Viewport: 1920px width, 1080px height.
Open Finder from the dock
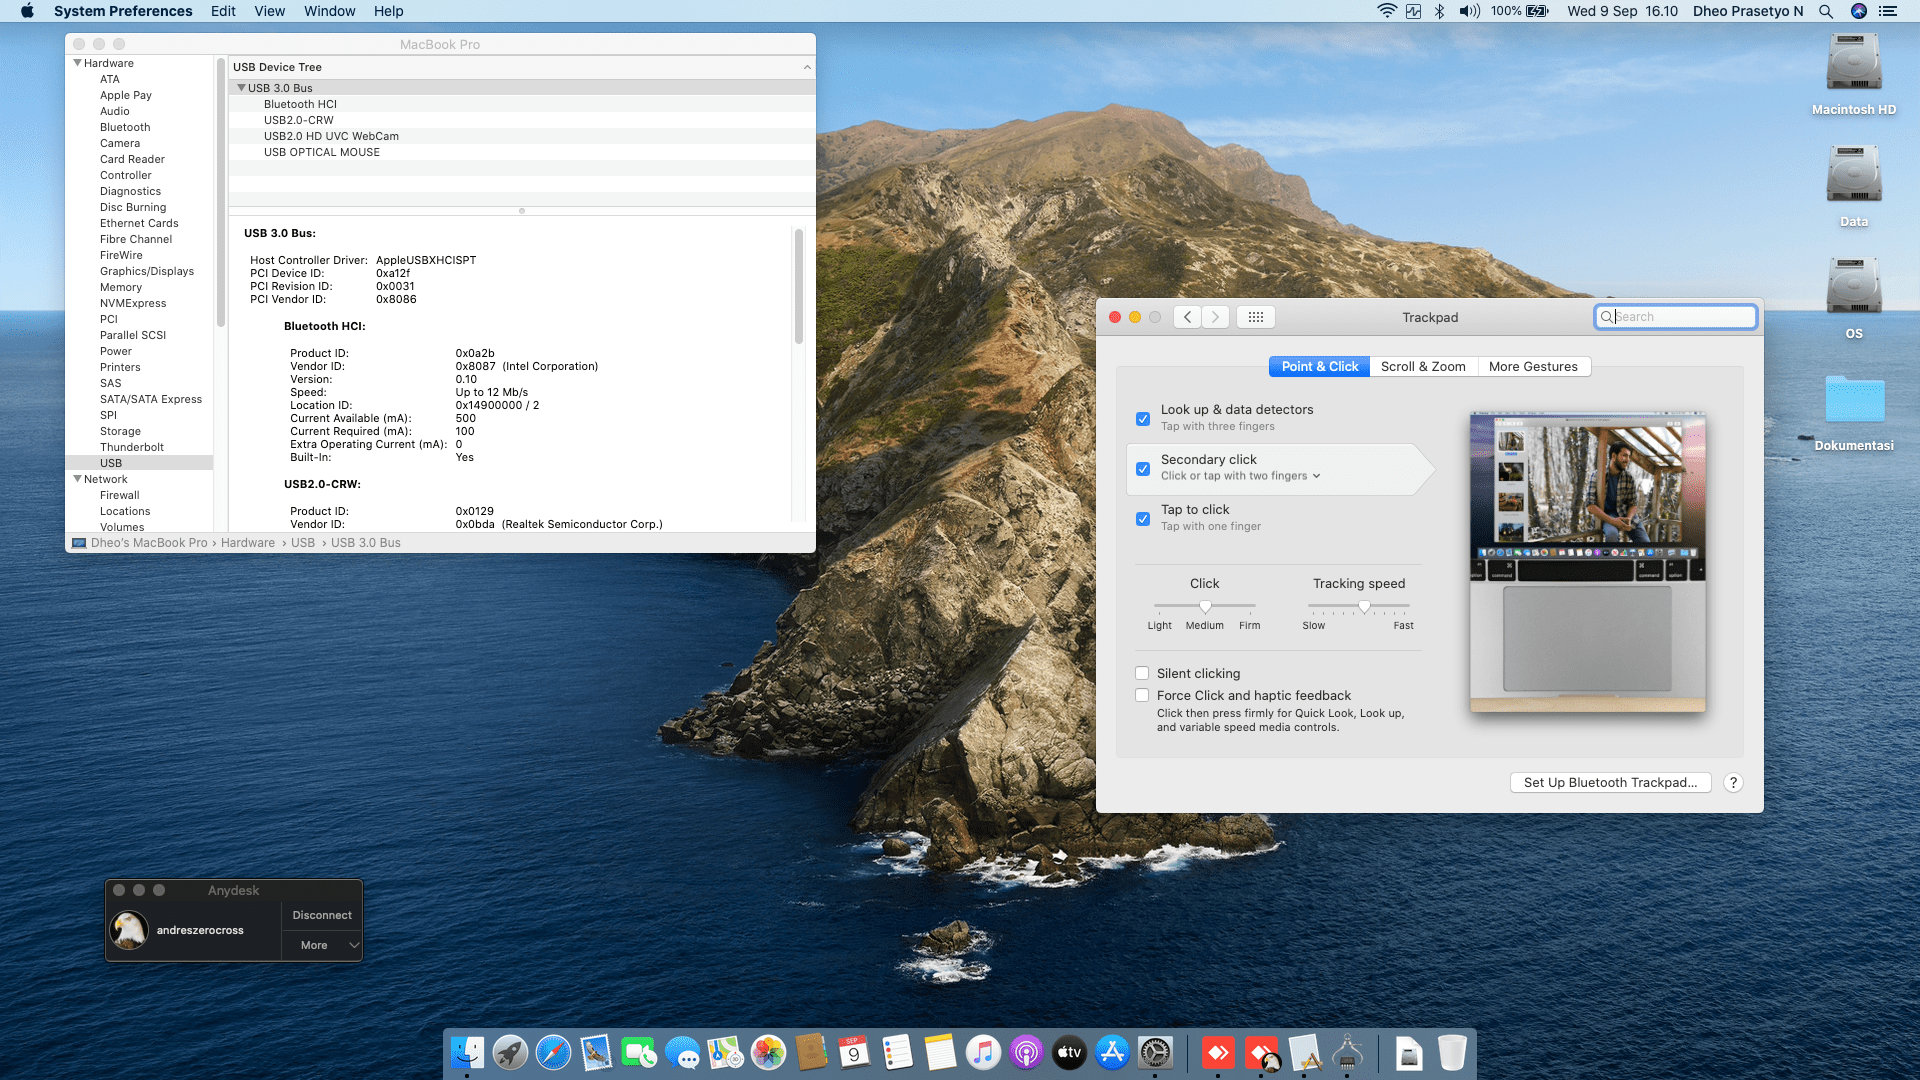click(467, 1052)
